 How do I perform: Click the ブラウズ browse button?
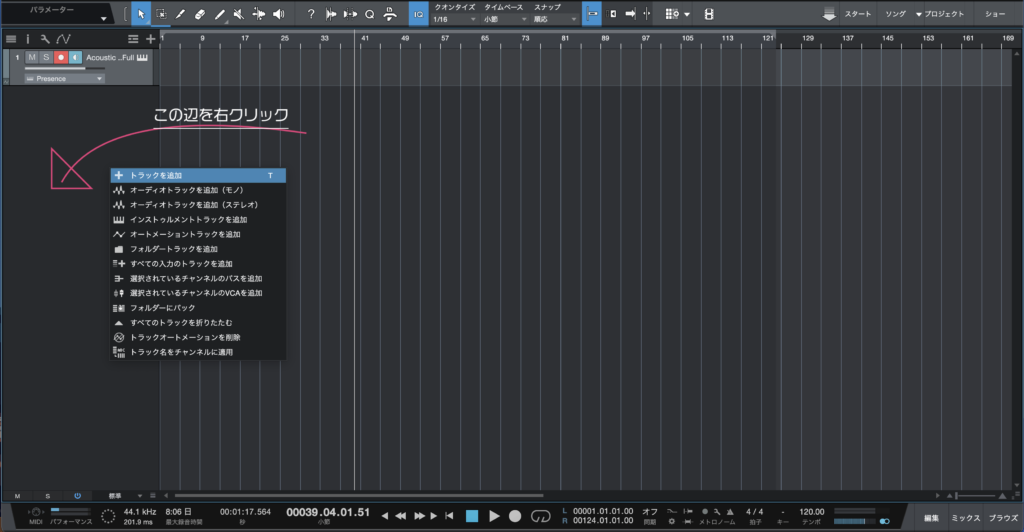click(x=1003, y=518)
